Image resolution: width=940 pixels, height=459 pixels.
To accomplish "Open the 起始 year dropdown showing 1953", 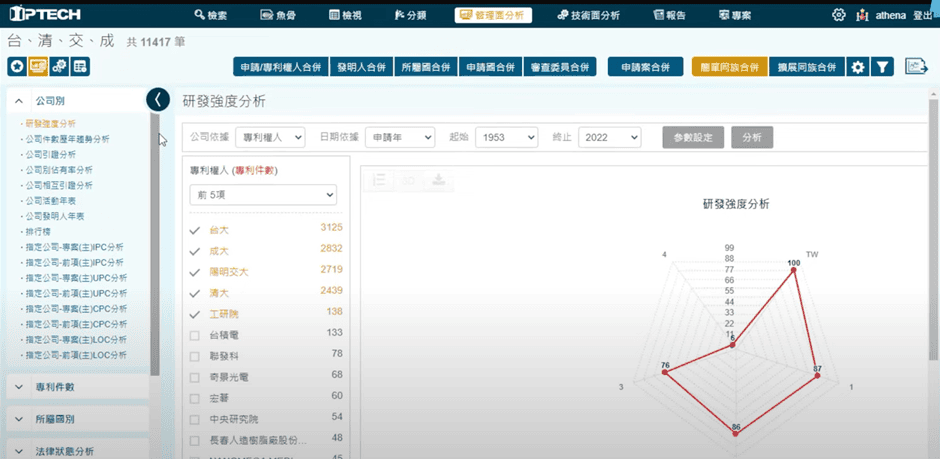I will point(506,137).
